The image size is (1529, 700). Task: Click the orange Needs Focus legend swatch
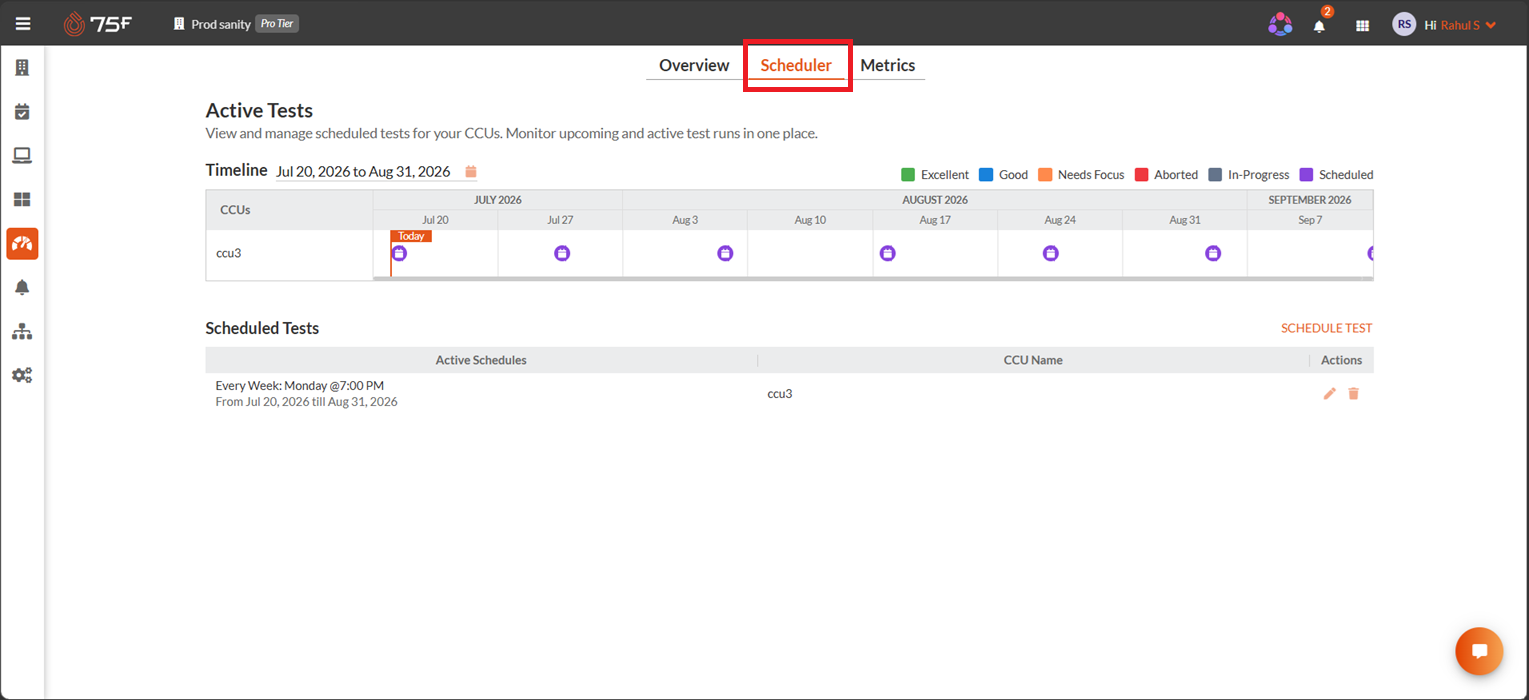coord(1045,175)
